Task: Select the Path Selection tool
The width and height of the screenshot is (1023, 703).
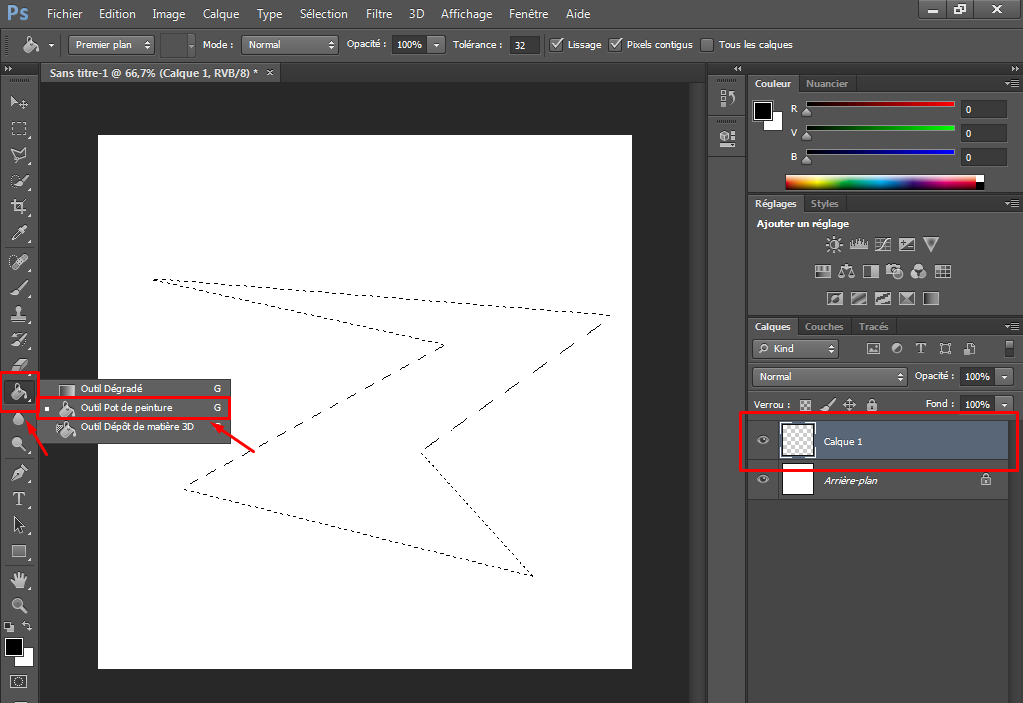Action: pyautogui.click(x=19, y=525)
